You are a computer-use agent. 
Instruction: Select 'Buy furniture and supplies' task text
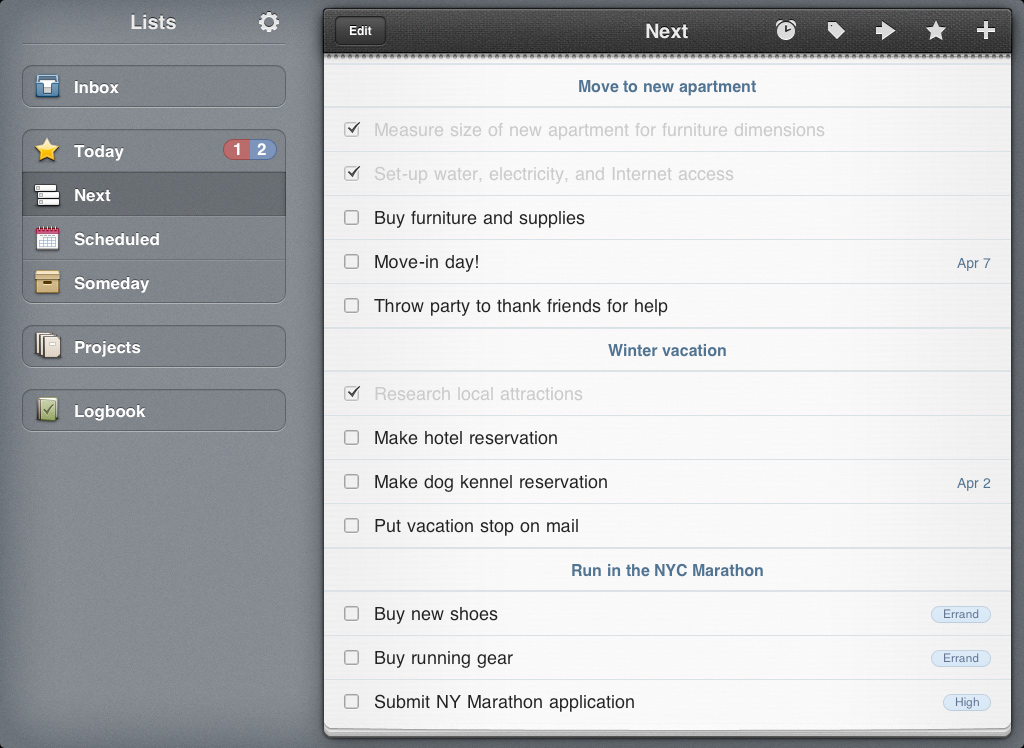click(x=479, y=218)
